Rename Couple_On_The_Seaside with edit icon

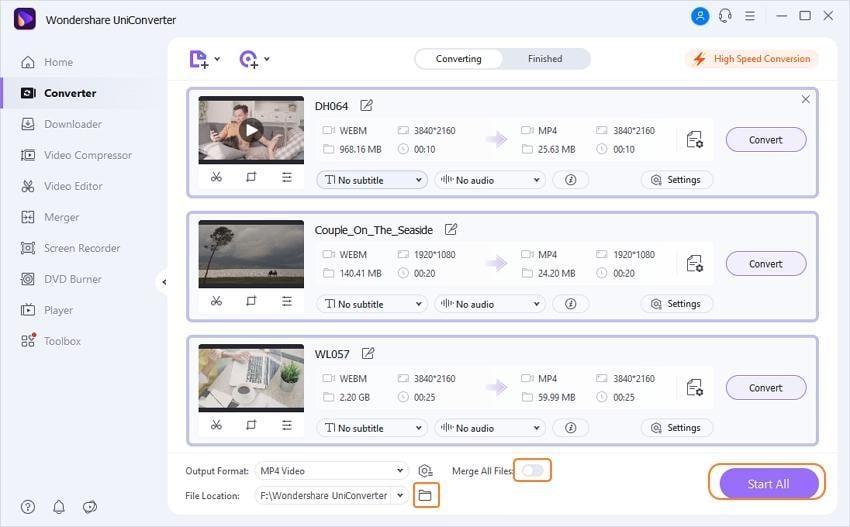[x=450, y=229]
